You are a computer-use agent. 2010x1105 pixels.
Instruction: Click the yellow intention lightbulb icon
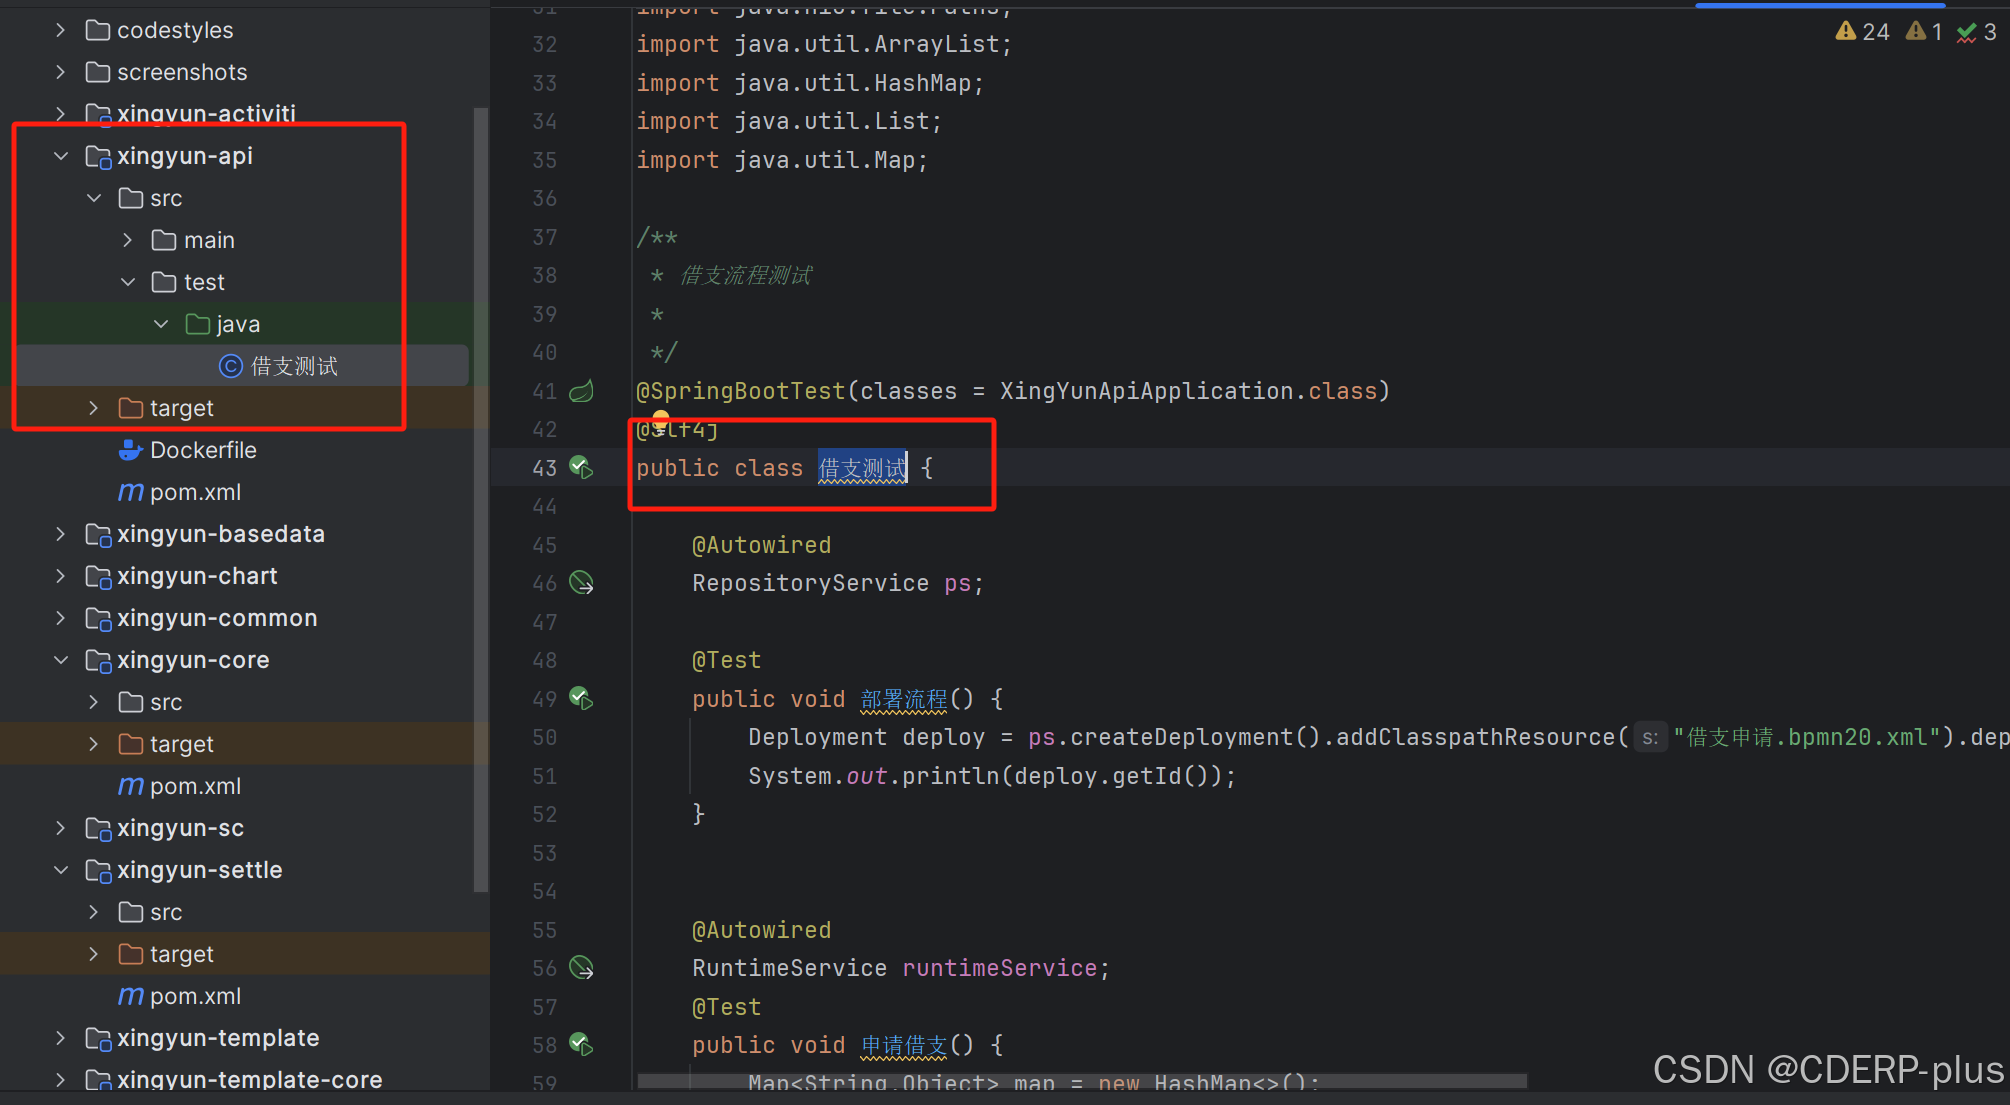[660, 420]
